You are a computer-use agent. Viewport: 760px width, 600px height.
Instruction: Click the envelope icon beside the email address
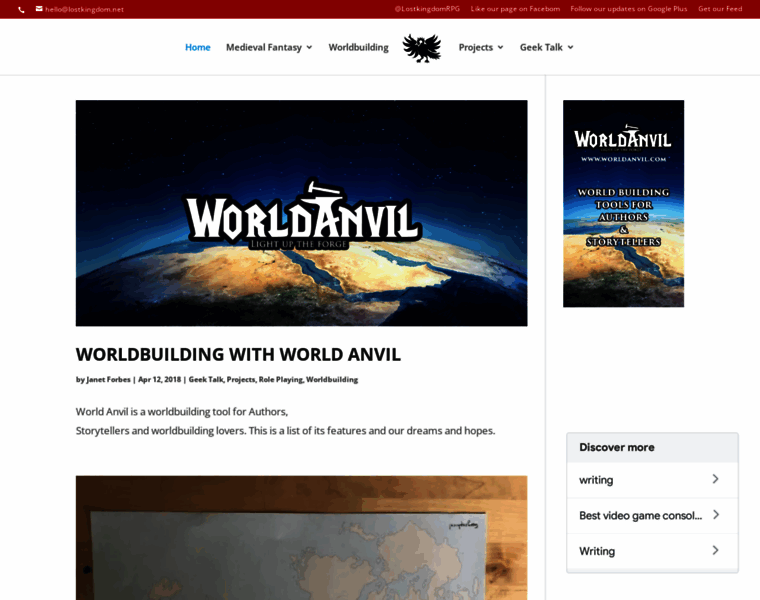point(39,9)
